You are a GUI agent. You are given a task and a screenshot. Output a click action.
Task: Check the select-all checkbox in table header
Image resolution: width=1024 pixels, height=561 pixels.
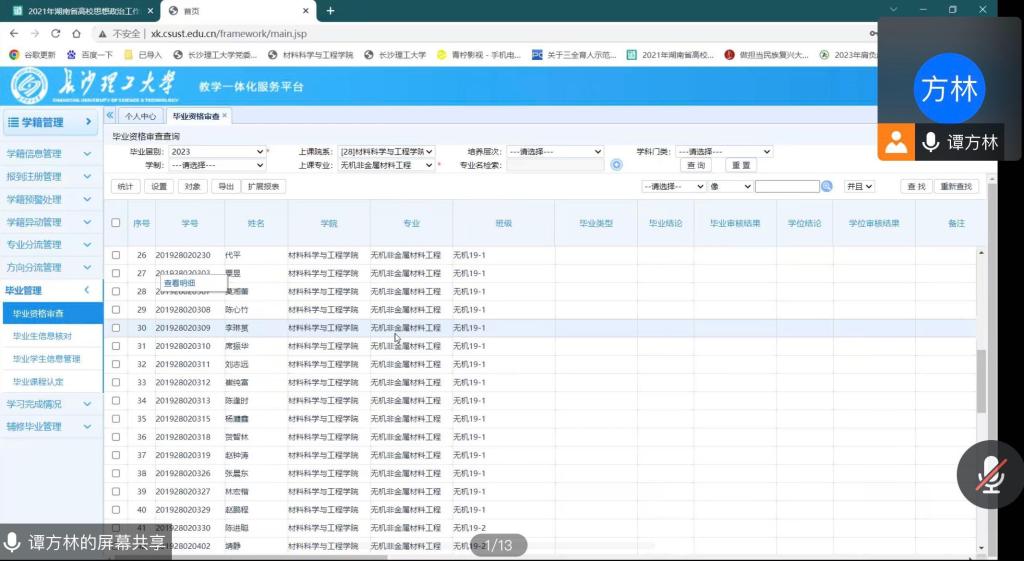click(x=116, y=223)
